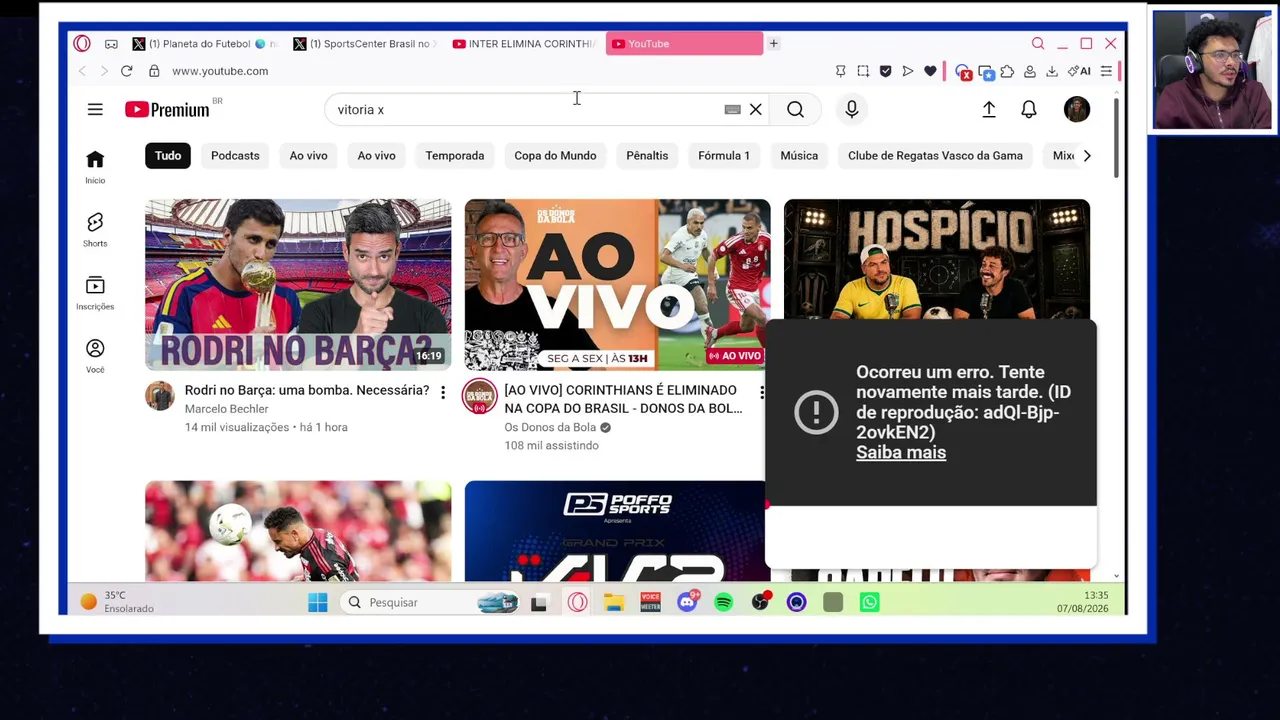This screenshot has width=1280, height=720.
Task: Open WhatsApp from the taskbar
Action: tap(870, 602)
